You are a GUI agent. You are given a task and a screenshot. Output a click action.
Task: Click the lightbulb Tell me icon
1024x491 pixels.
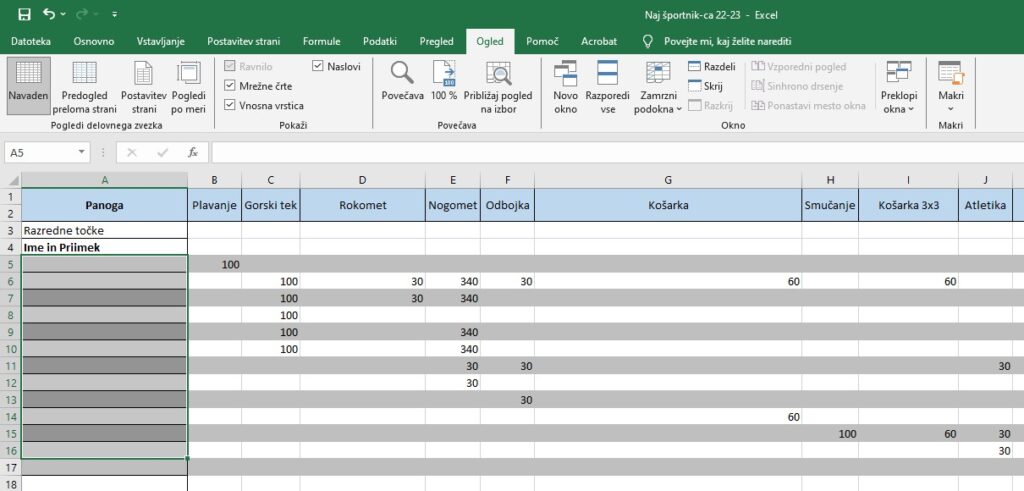coord(648,41)
